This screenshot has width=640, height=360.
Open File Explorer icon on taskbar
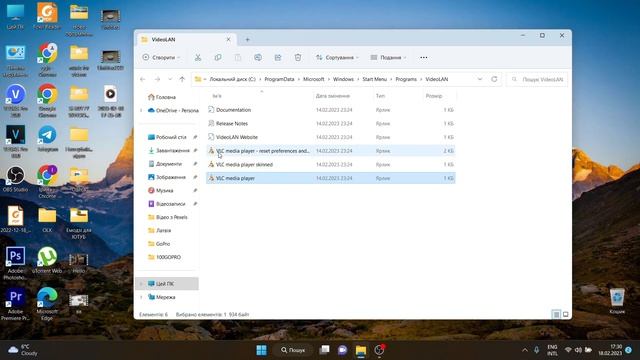click(x=361, y=350)
